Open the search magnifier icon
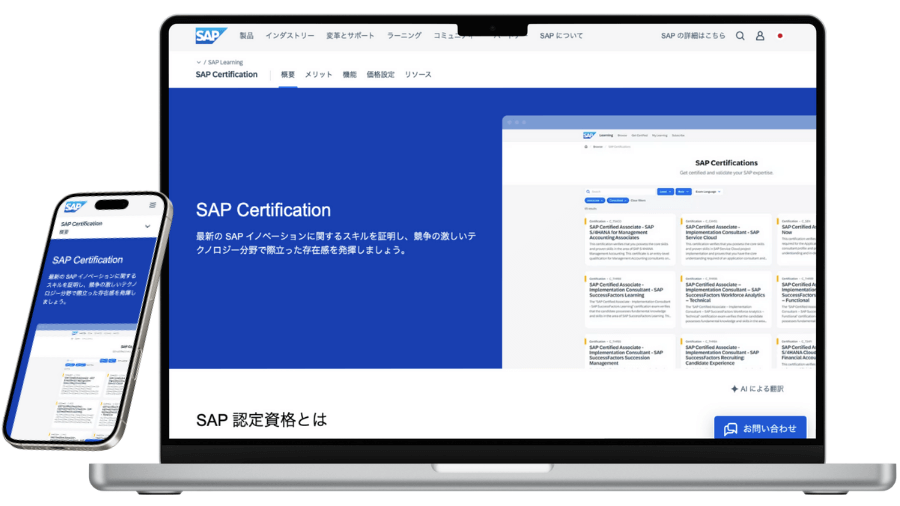This screenshot has height=506, width=900. tap(740, 36)
